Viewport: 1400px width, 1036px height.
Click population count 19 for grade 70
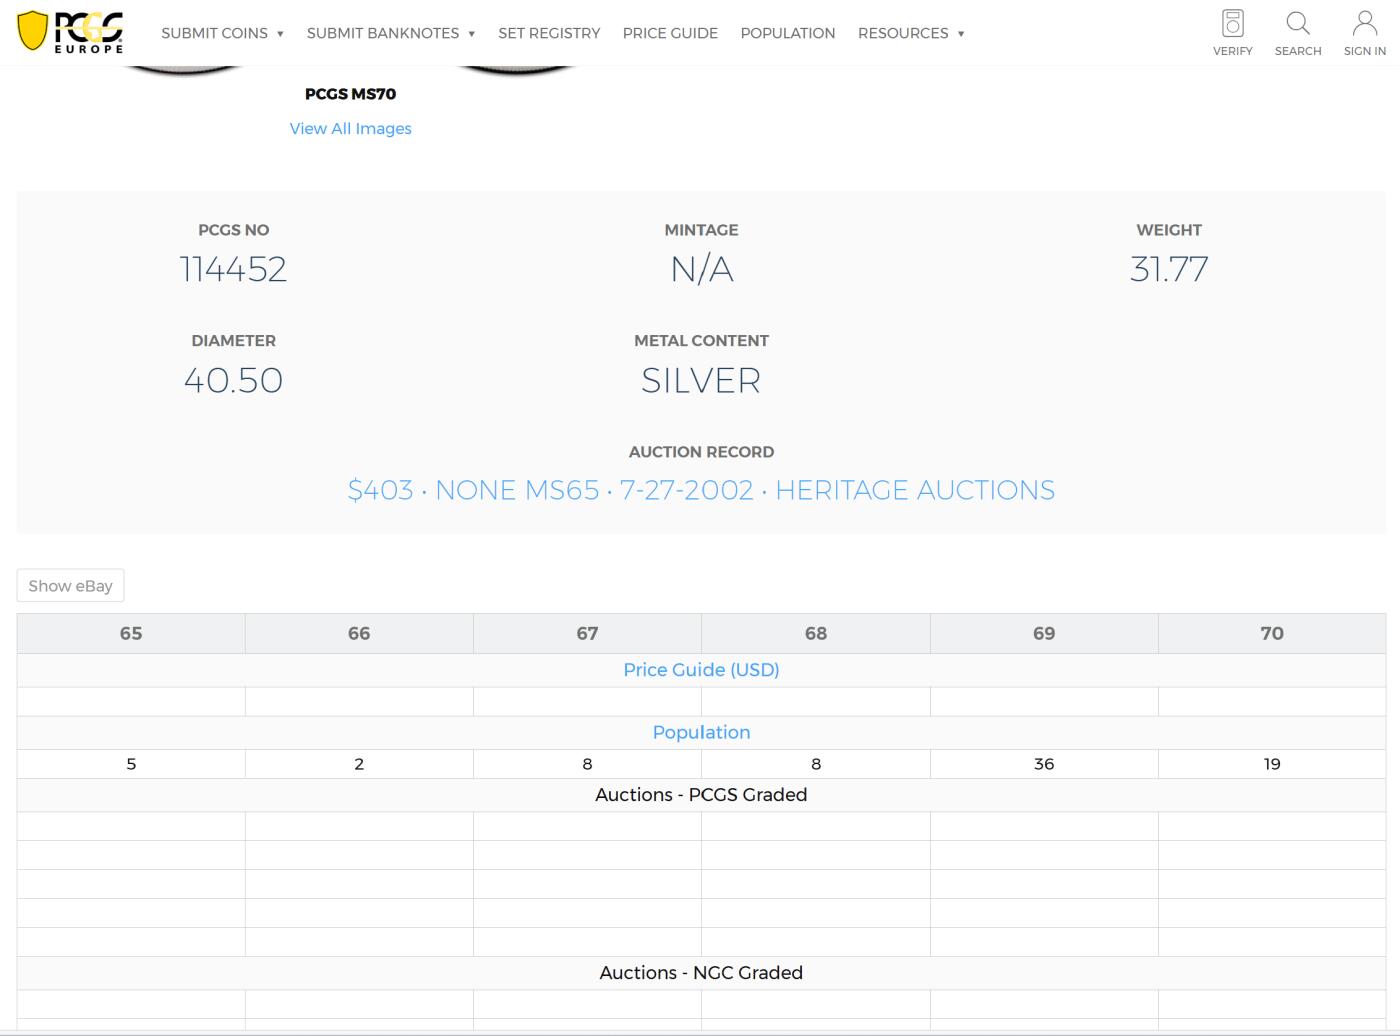pyautogui.click(x=1271, y=764)
